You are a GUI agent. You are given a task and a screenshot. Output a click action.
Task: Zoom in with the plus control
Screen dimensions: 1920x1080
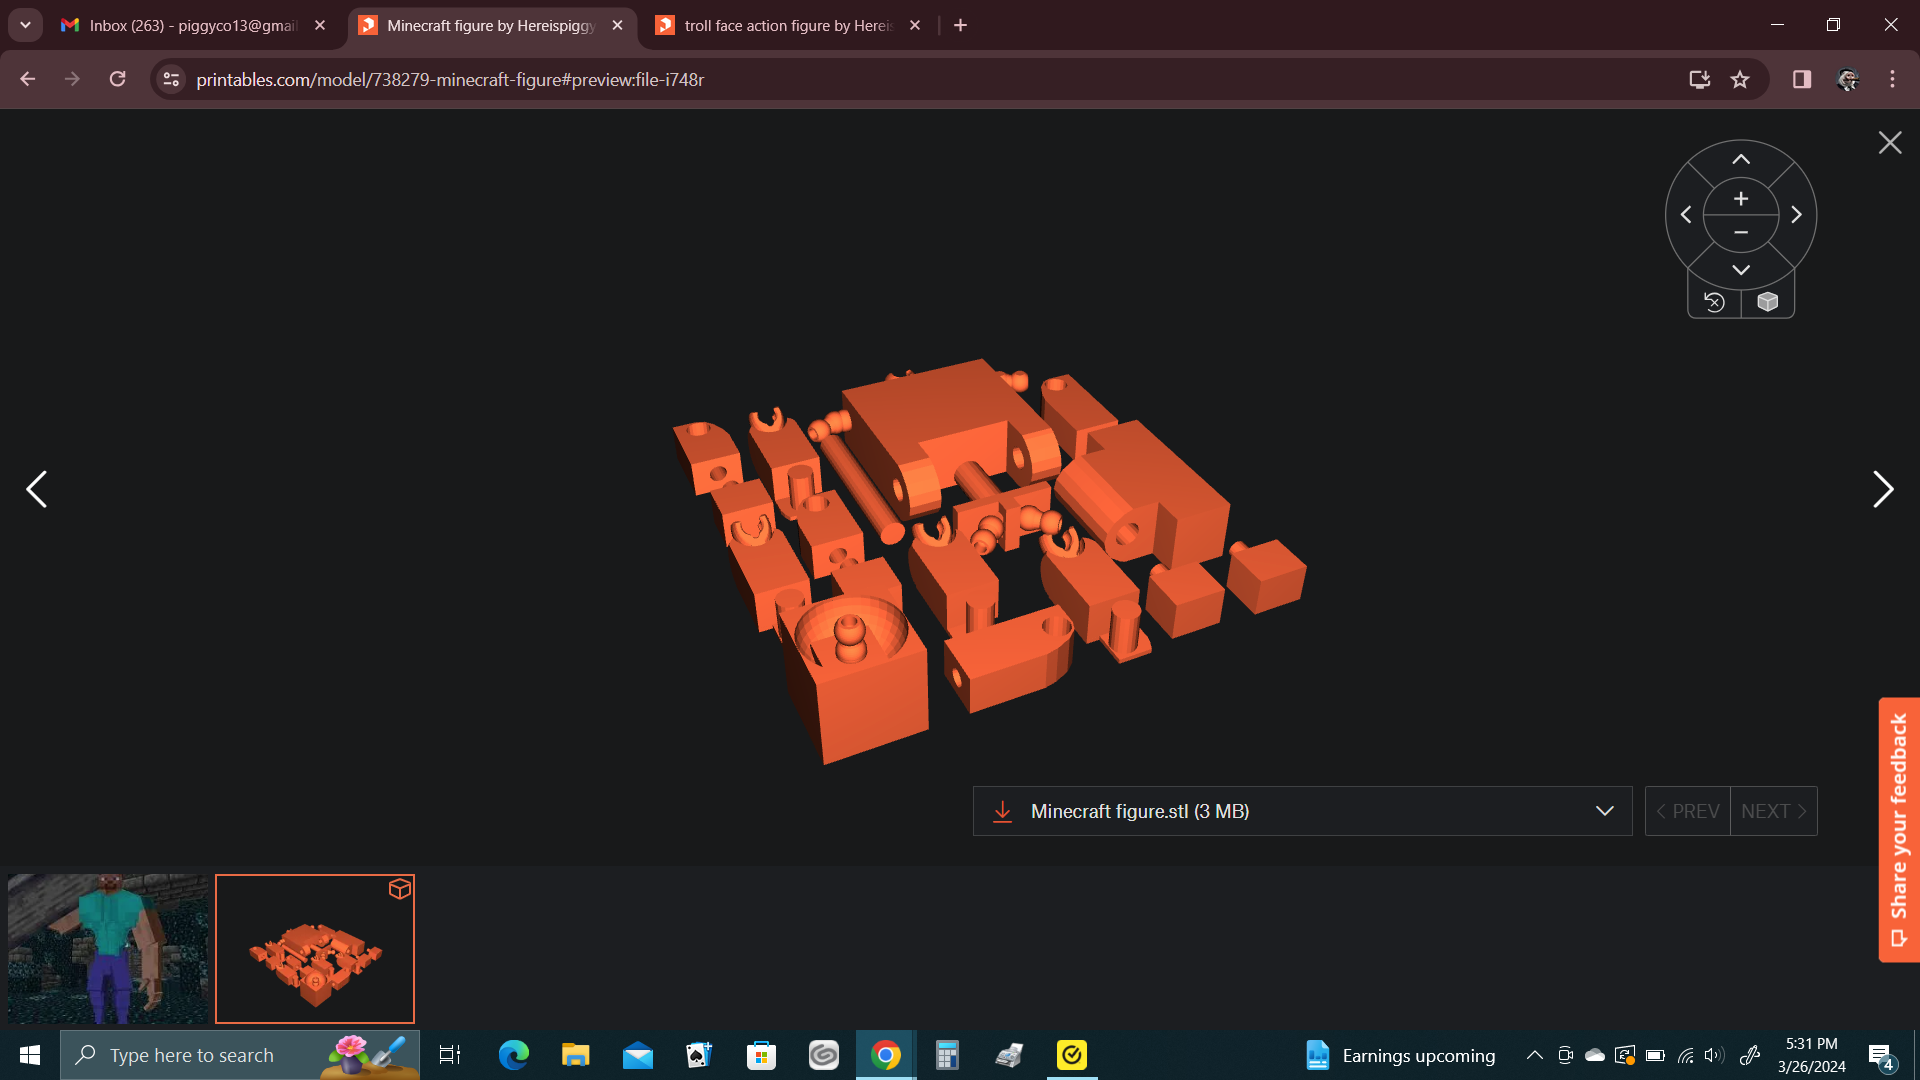point(1741,199)
